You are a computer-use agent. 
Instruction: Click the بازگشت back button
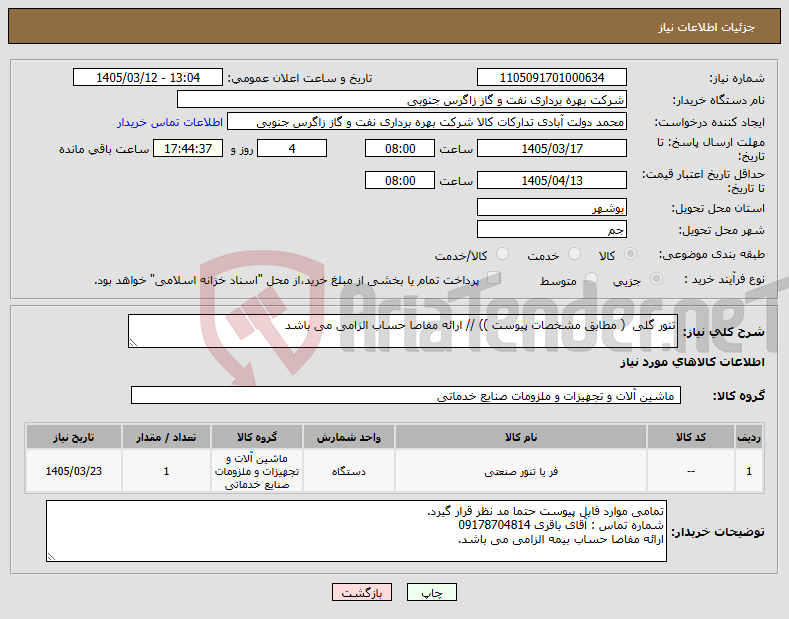[362, 592]
